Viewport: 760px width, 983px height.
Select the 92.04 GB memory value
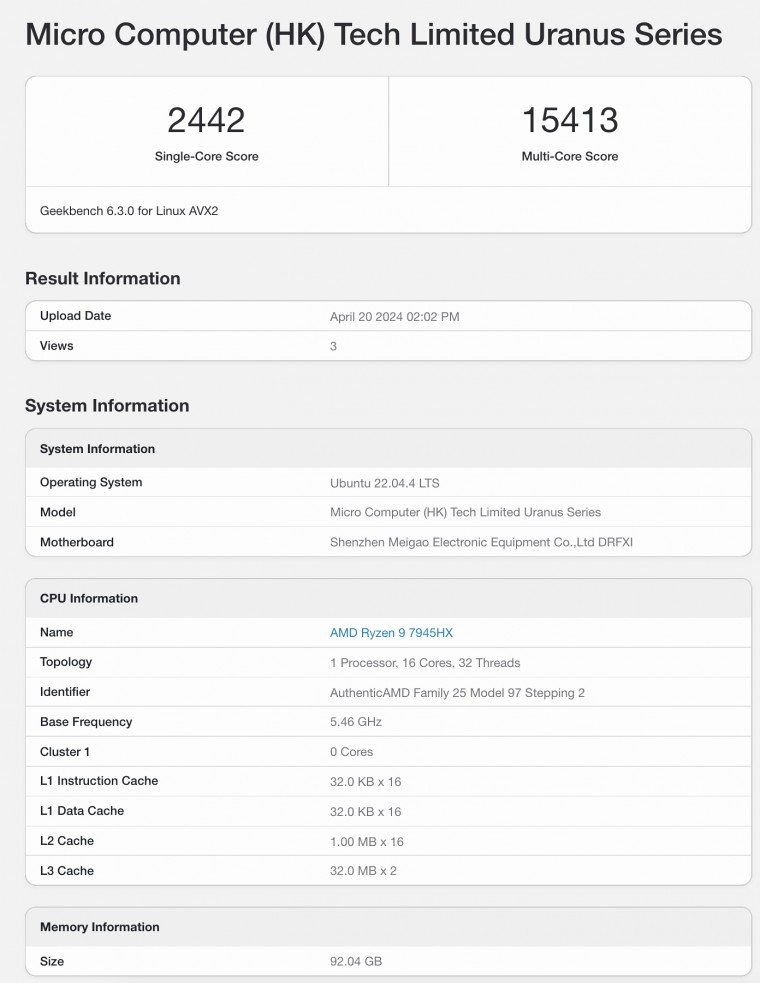356,961
